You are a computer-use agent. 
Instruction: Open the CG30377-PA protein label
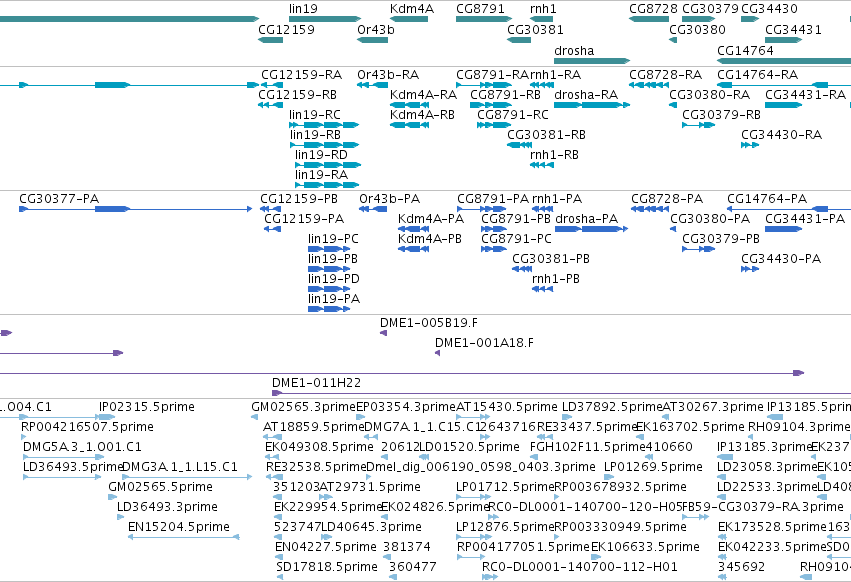(x=59, y=199)
